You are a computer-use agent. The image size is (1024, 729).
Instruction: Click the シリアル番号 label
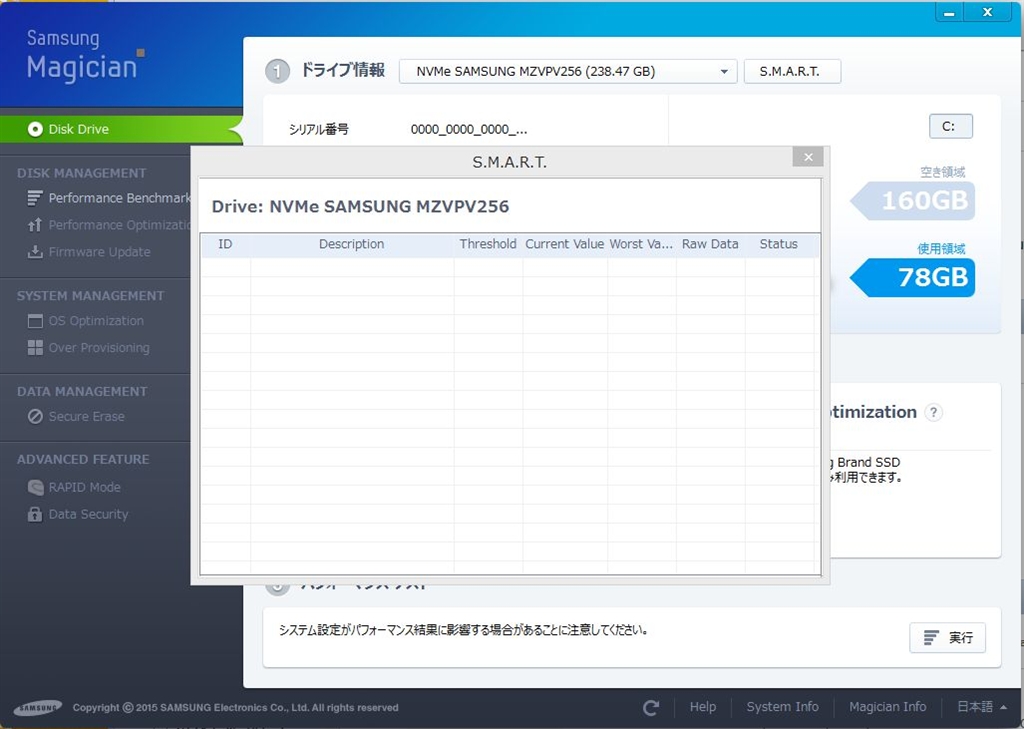(x=319, y=129)
